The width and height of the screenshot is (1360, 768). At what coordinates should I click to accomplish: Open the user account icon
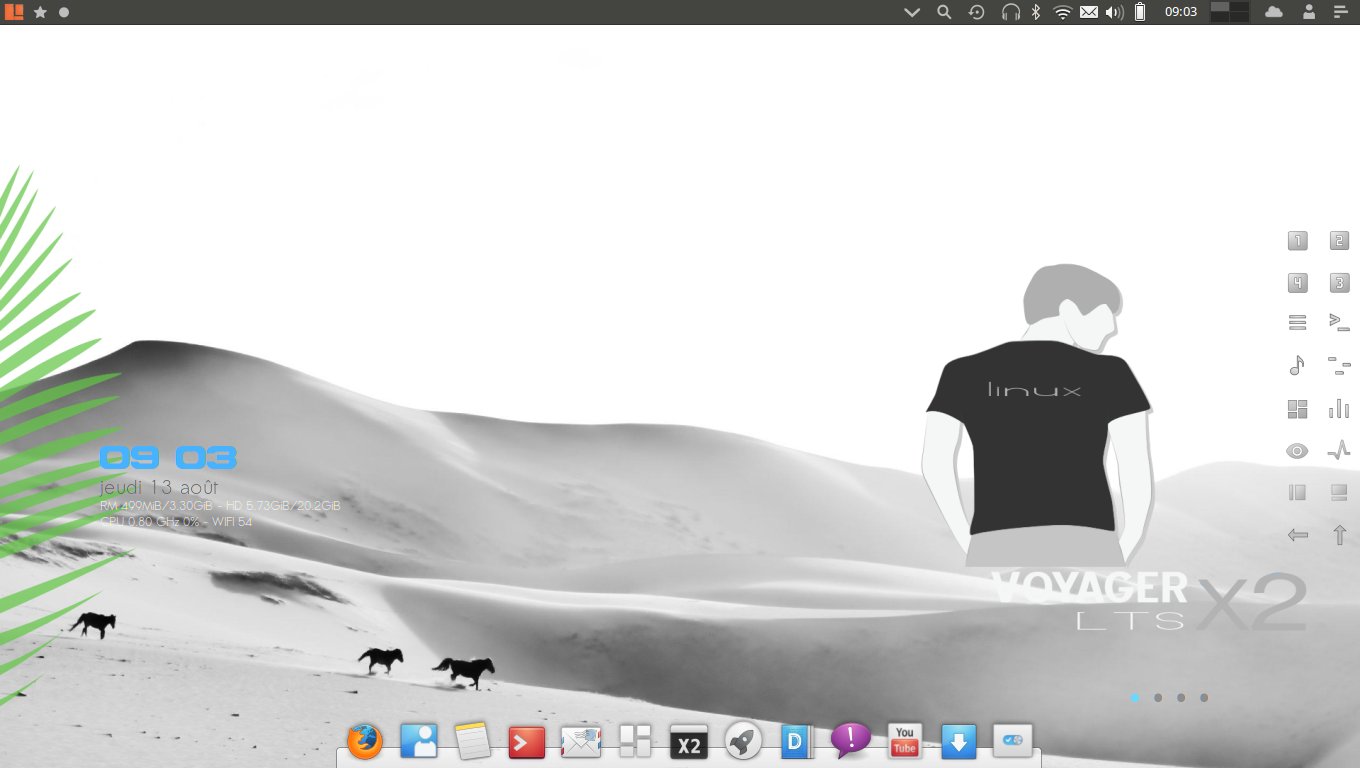tap(1308, 12)
